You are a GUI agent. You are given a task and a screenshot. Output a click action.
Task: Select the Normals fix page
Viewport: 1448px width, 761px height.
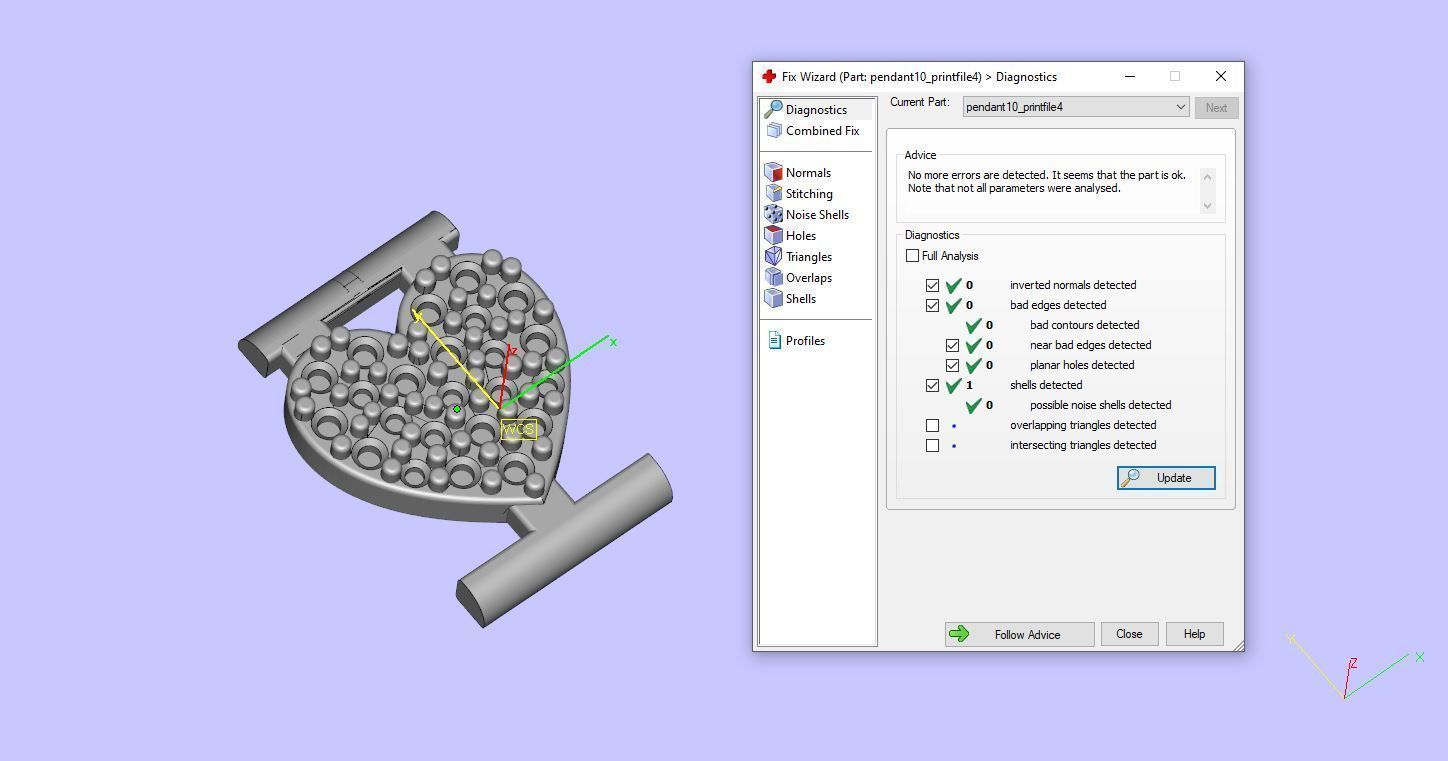tap(808, 173)
